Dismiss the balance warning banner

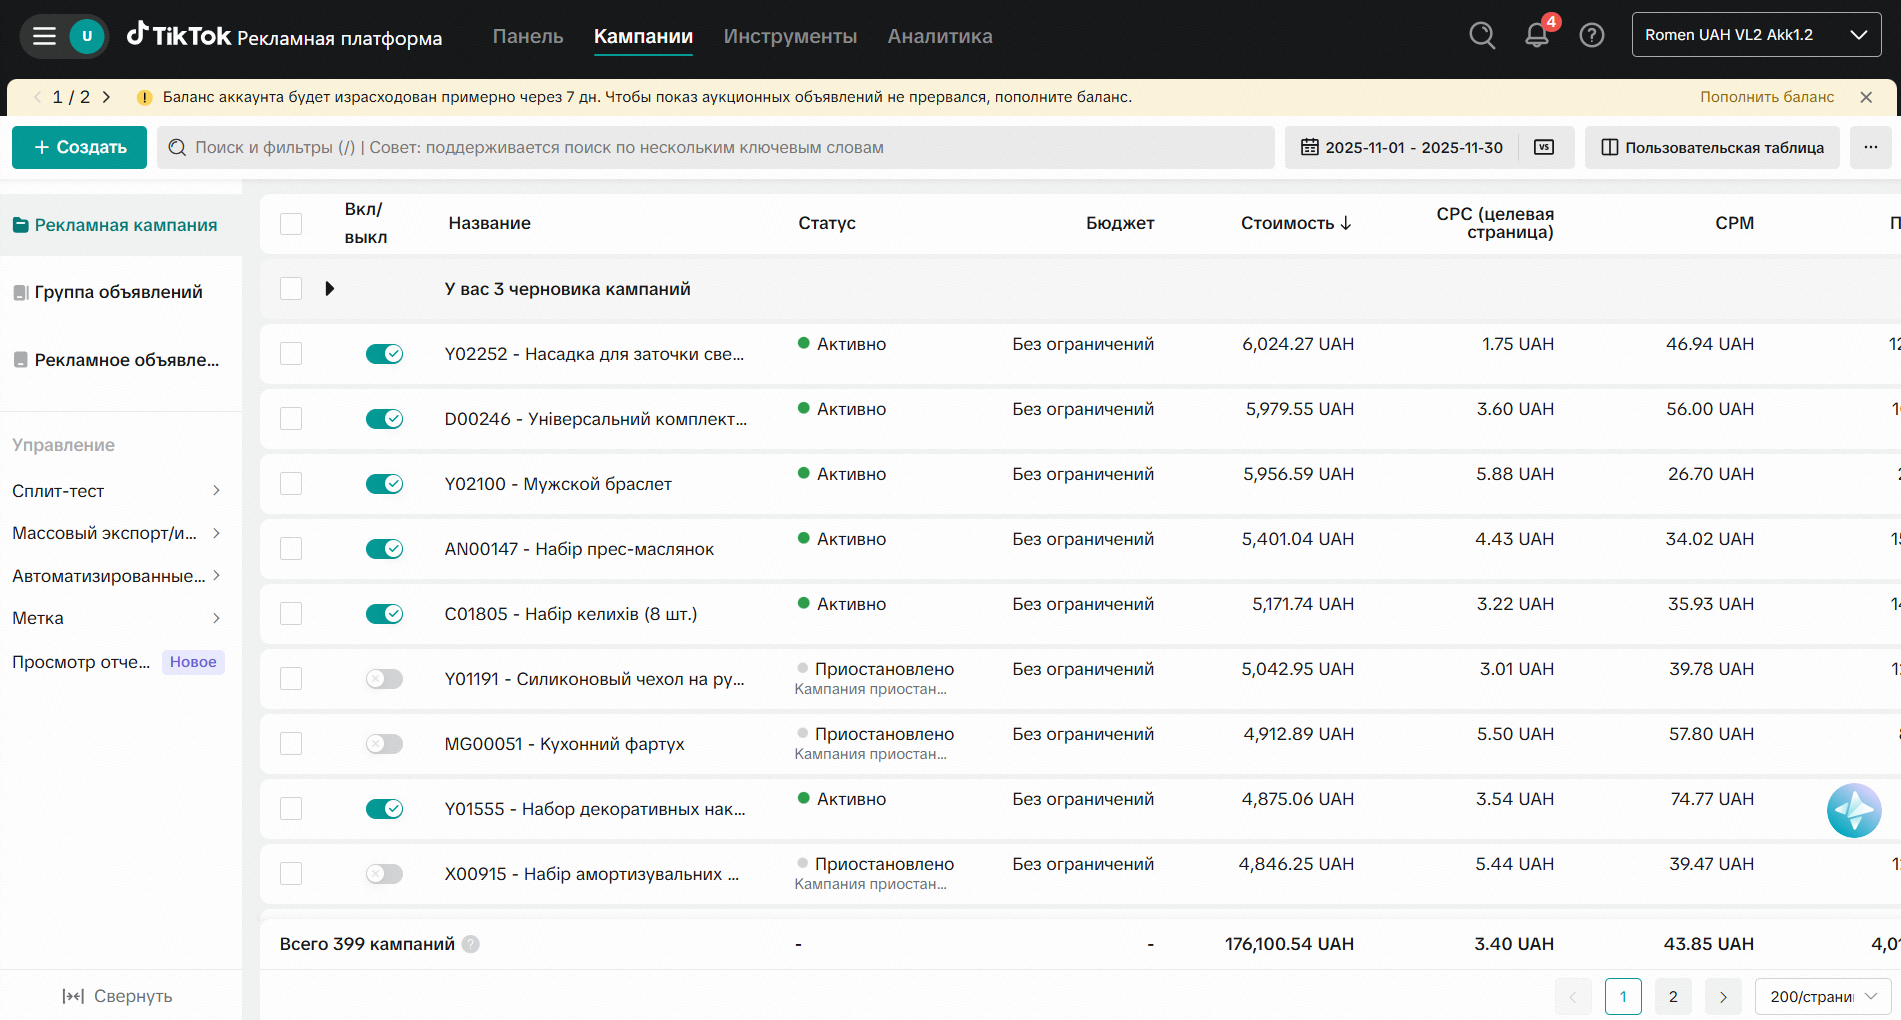tap(1866, 97)
